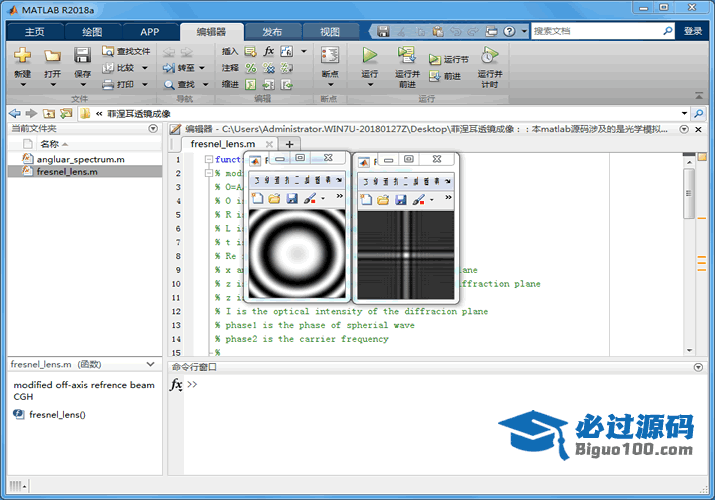Open the Run (运行) dropdown arrow

click(370, 85)
